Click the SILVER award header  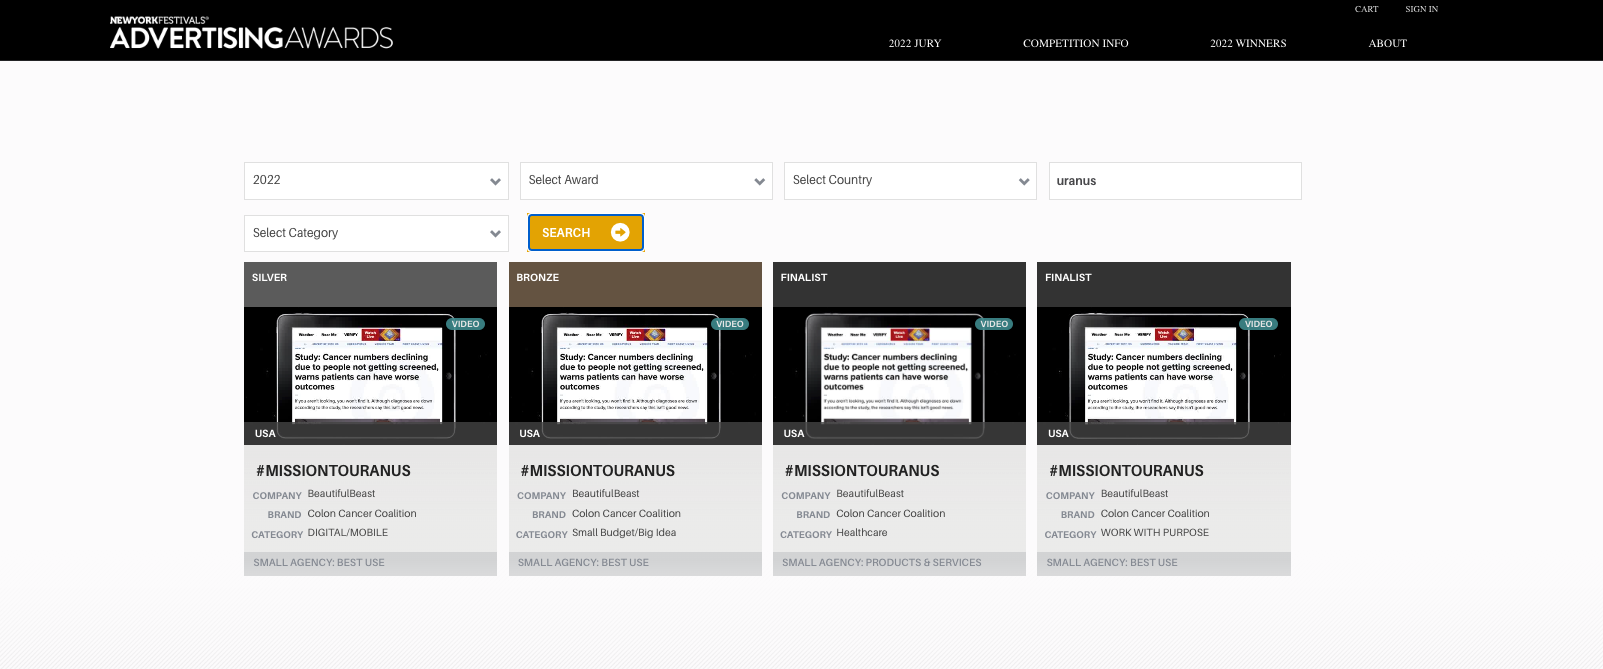tap(370, 284)
